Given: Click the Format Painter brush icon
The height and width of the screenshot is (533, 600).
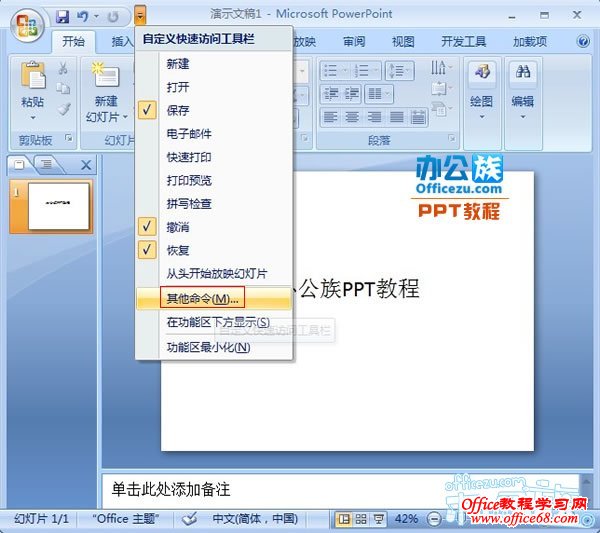Looking at the screenshot, I should tap(64, 109).
